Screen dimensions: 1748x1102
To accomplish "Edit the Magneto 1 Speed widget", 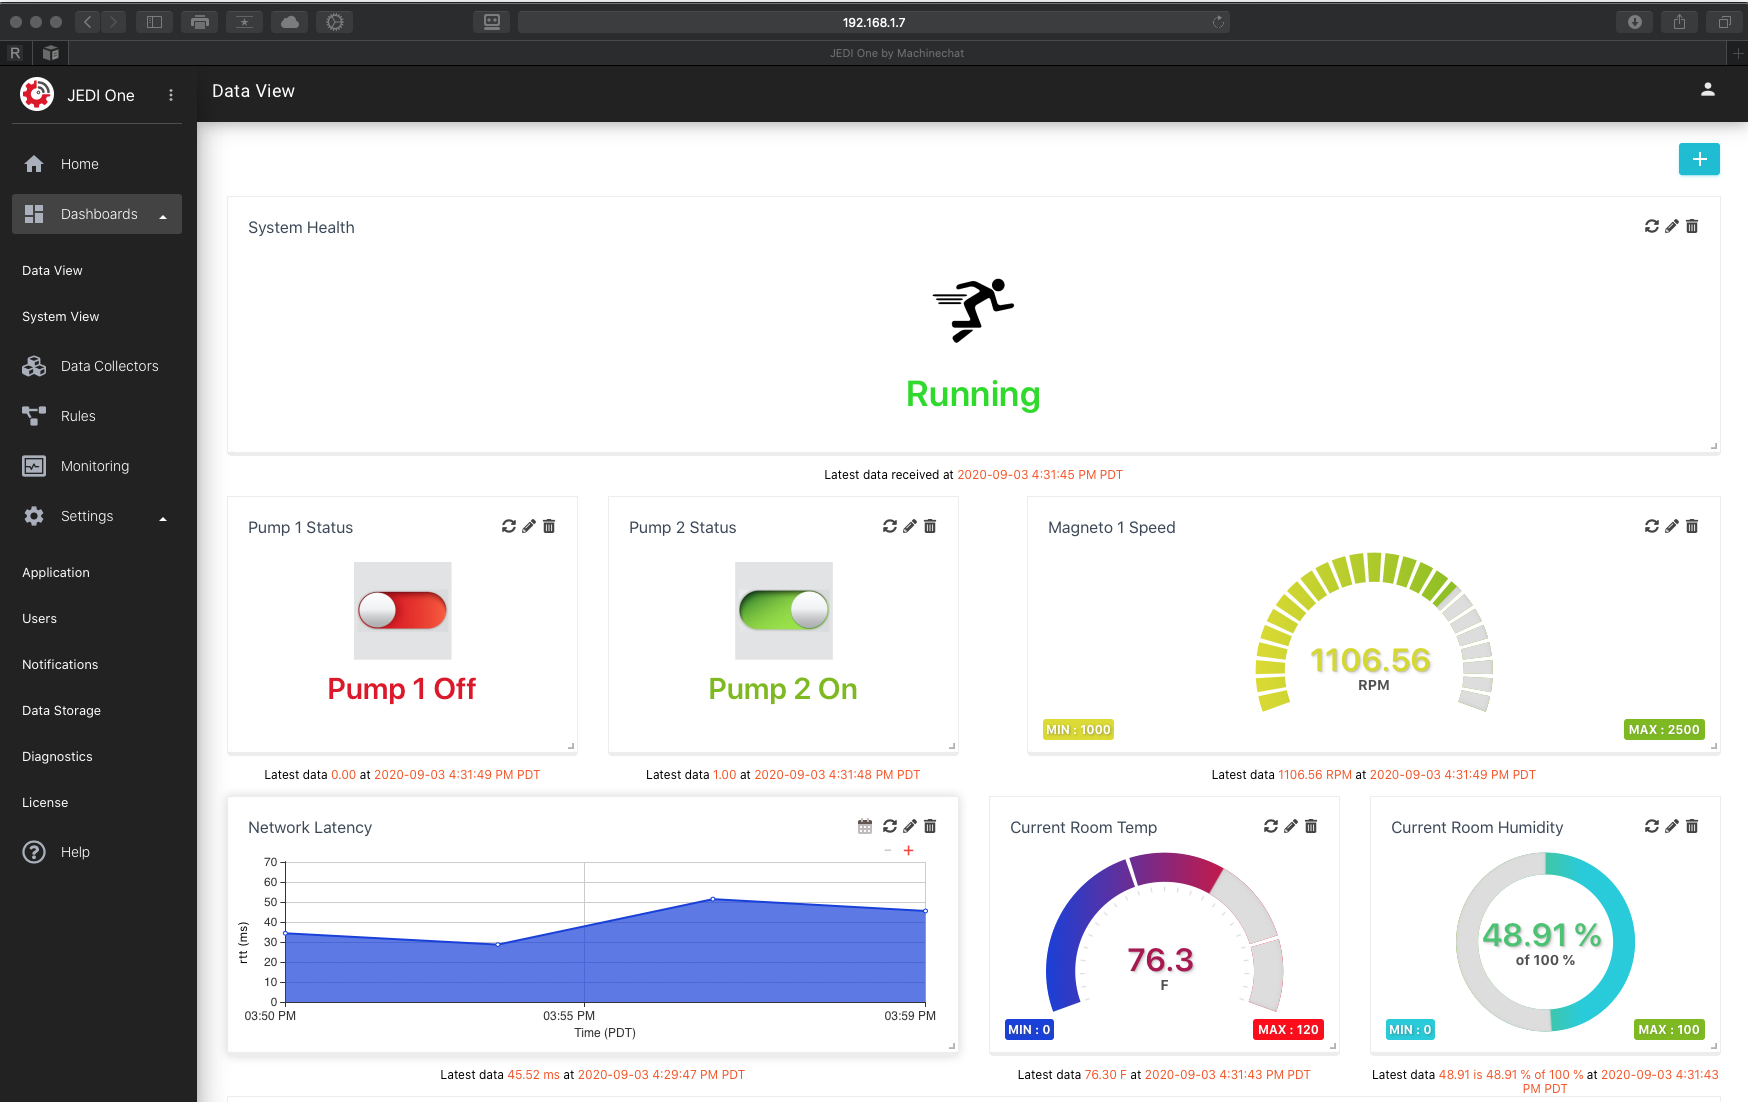I will pyautogui.click(x=1671, y=526).
